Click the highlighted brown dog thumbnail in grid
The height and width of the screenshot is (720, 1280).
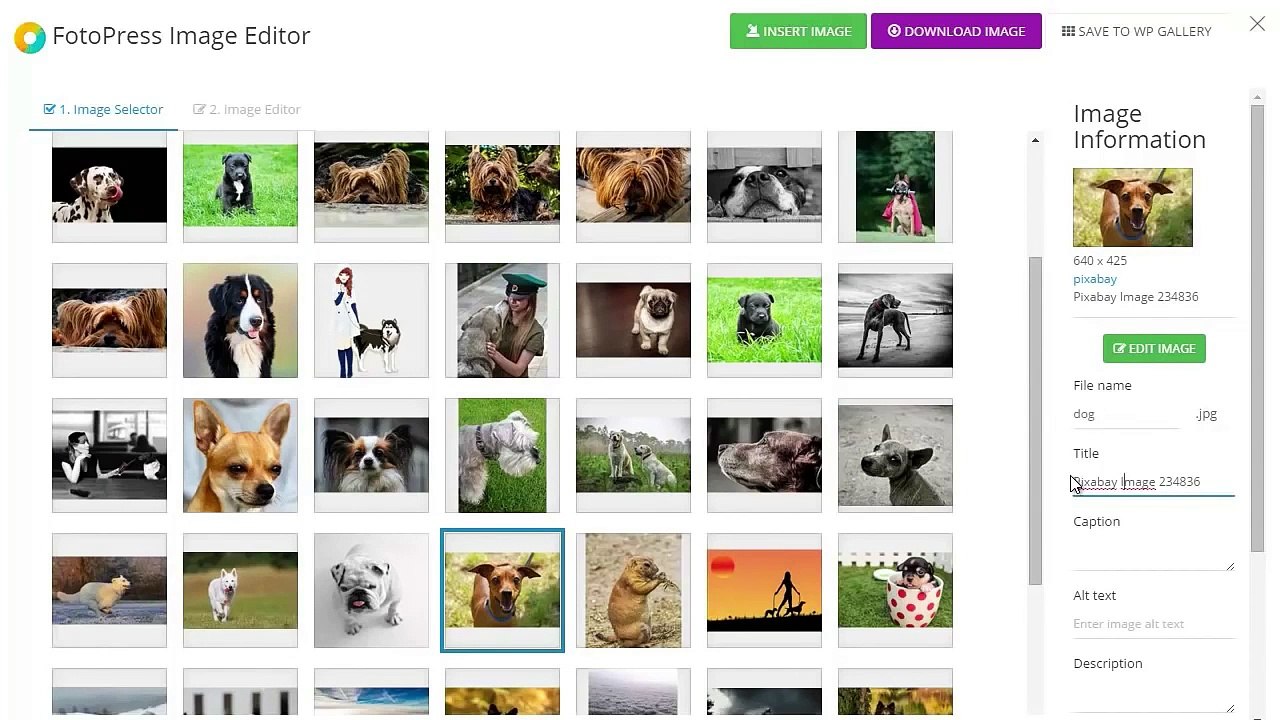[x=502, y=590]
